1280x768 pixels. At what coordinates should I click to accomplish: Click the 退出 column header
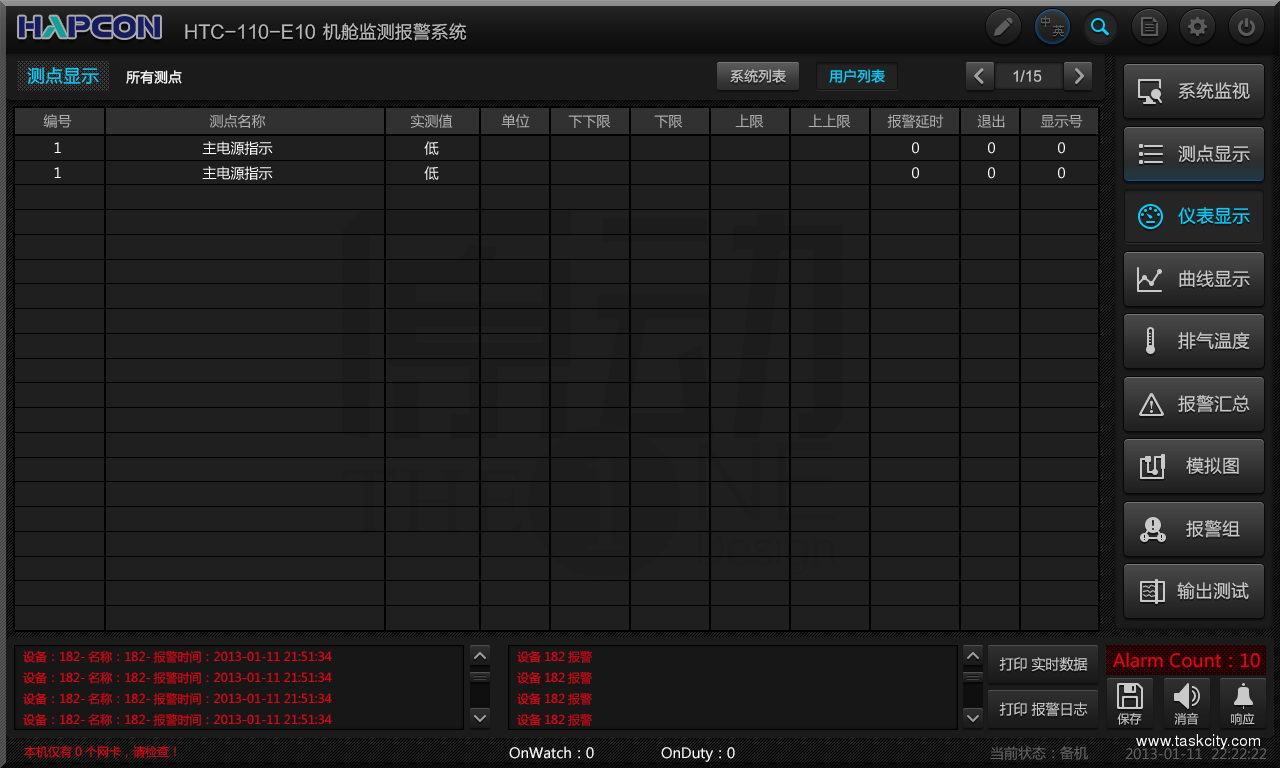click(x=990, y=121)
